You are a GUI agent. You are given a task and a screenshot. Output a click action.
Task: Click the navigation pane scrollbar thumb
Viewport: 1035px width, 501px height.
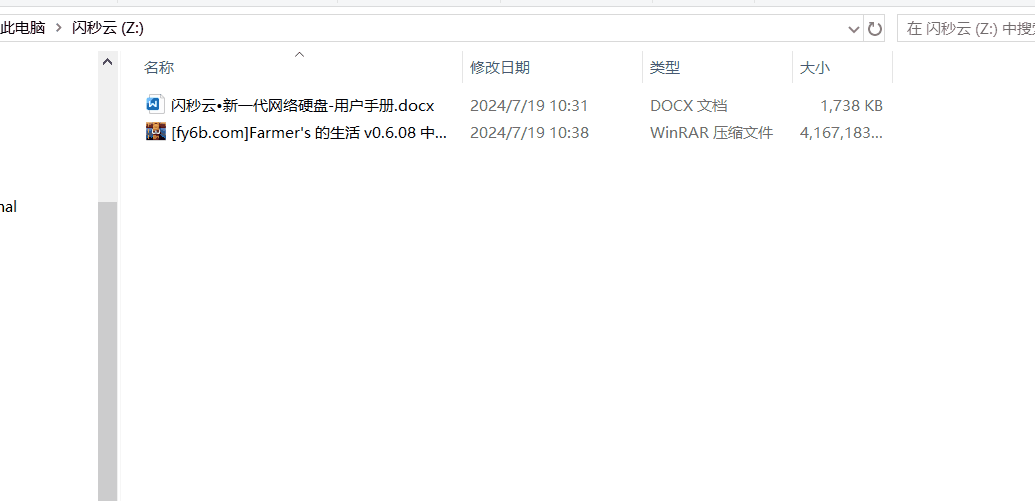tap(108, 351)
